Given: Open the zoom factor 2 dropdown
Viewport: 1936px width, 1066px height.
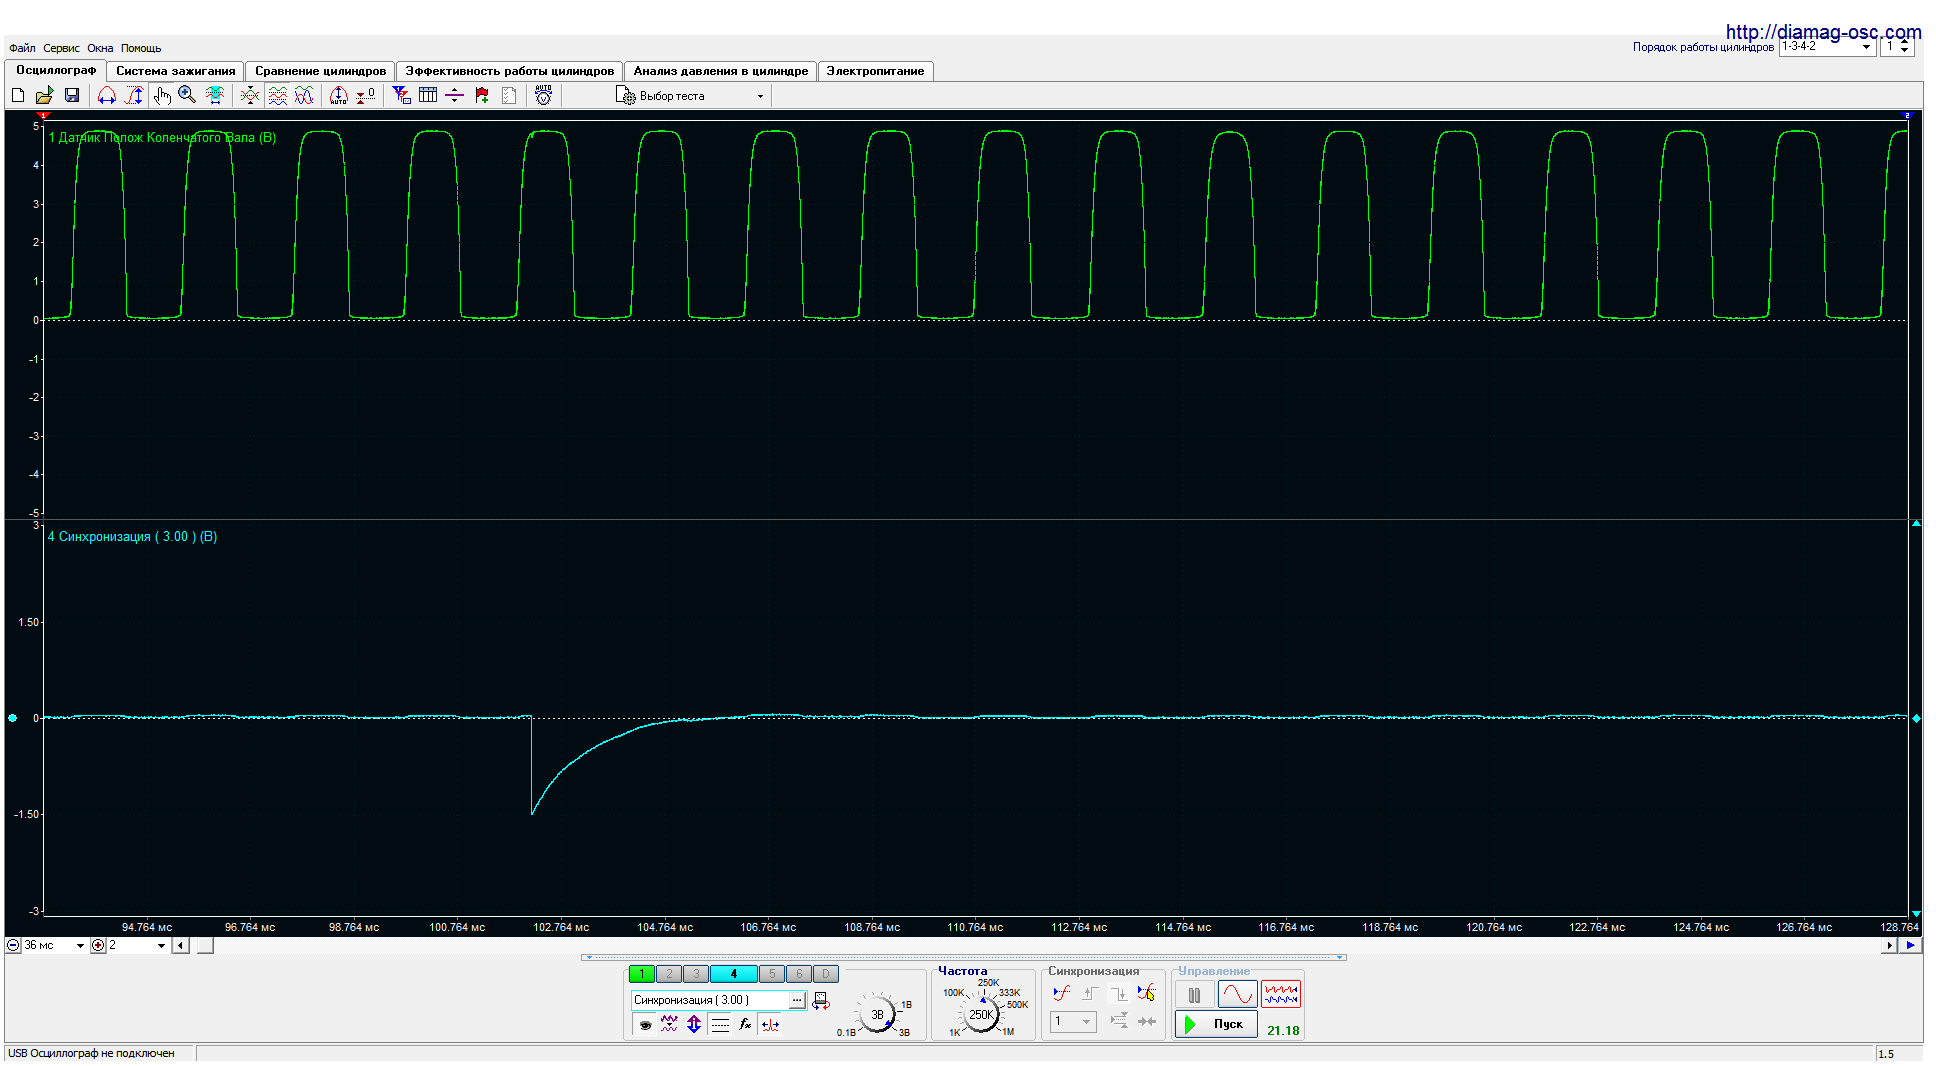Looking at the screenshot, I should click(x=137, y=945).
